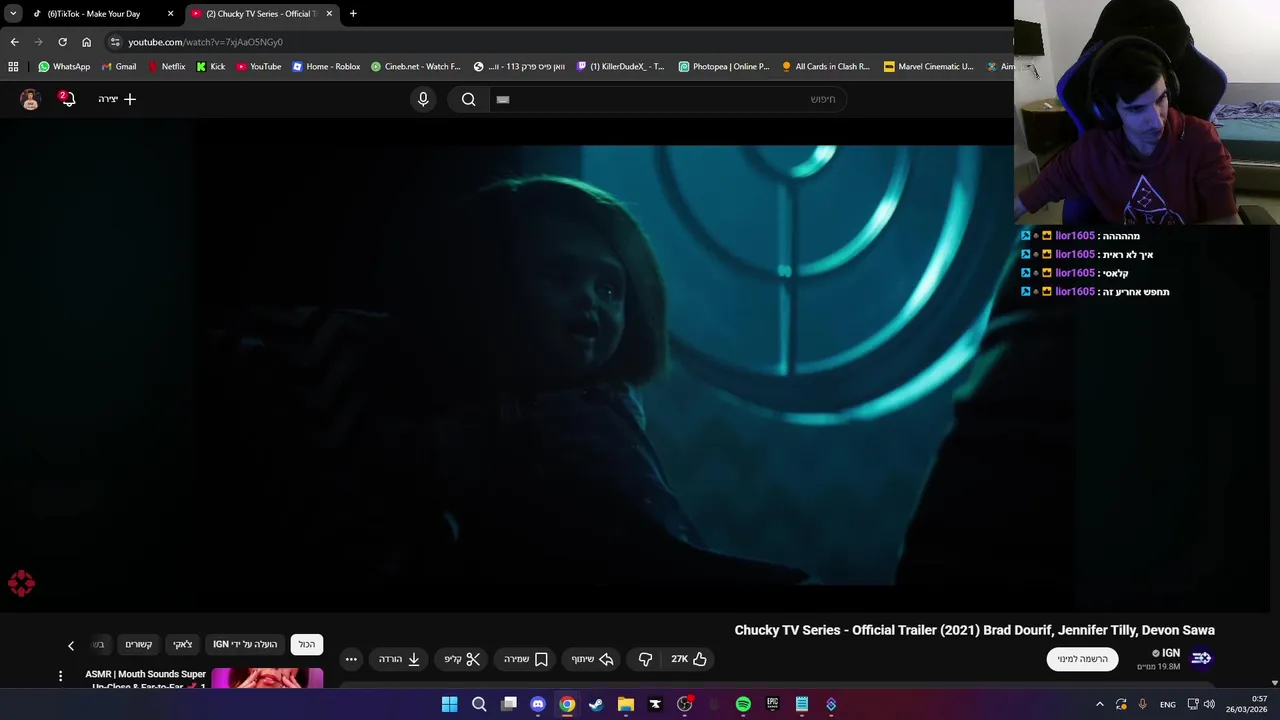This screenshot has height=720, width=1280.
Task: Click the Save (שמירה) bookmark button
Action: click(x=526, y=659)
